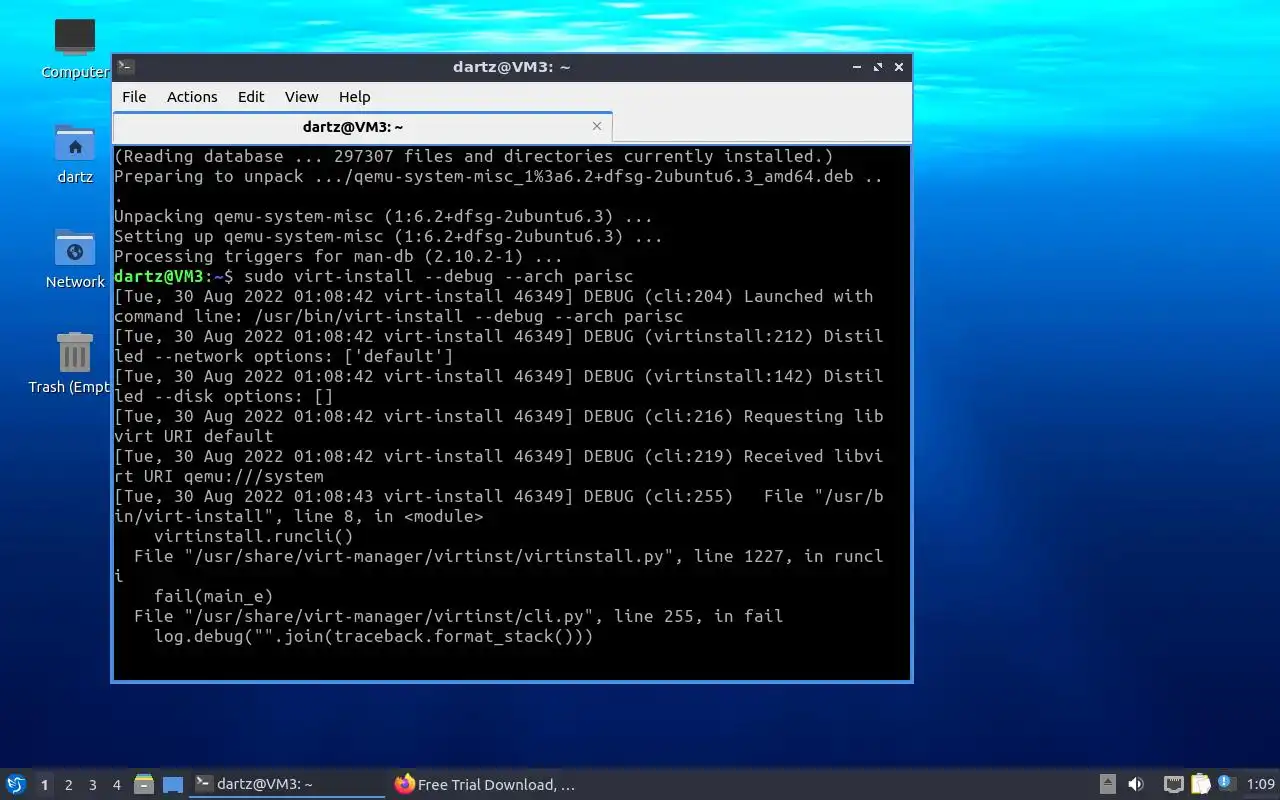Switch to workspace 4
1280x800 pixels.
point(116,785)
